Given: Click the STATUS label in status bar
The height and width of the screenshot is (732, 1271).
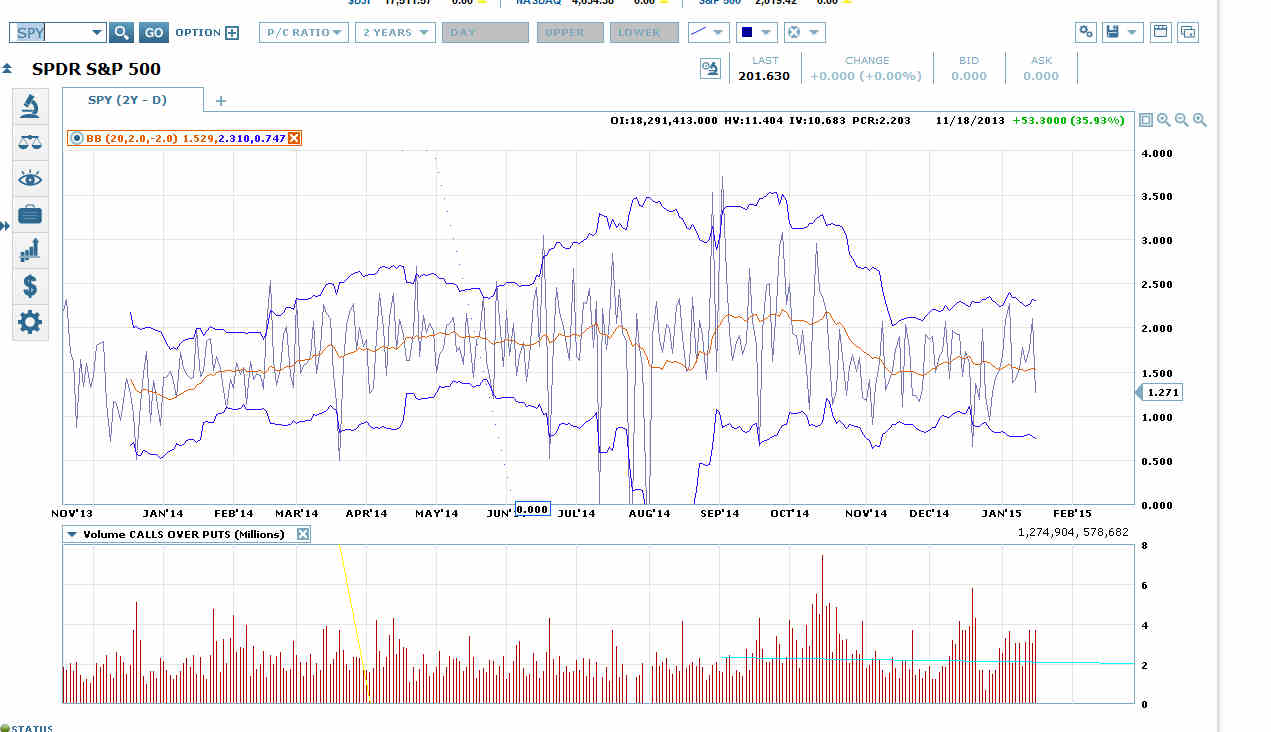Looking at the screenshot, I should pos(32,728).
